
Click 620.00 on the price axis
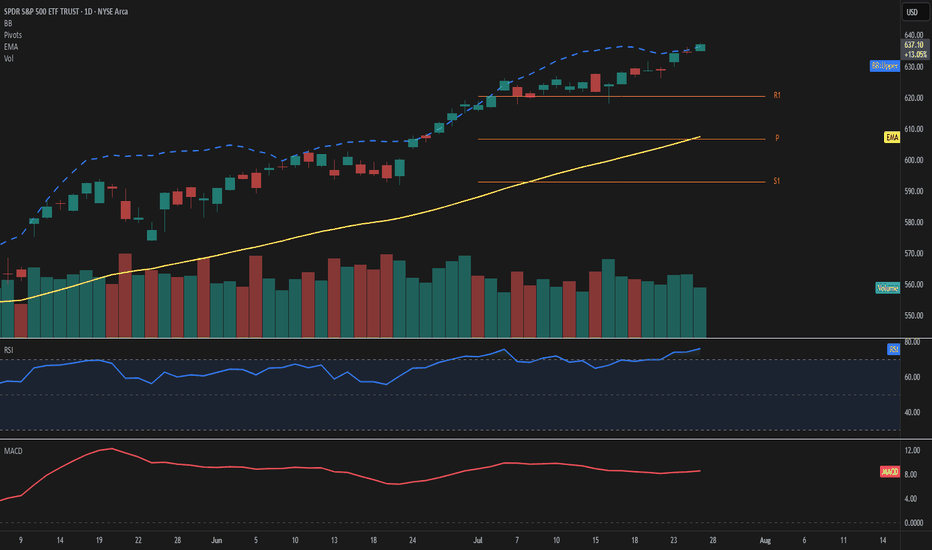[x=914, y=98]
